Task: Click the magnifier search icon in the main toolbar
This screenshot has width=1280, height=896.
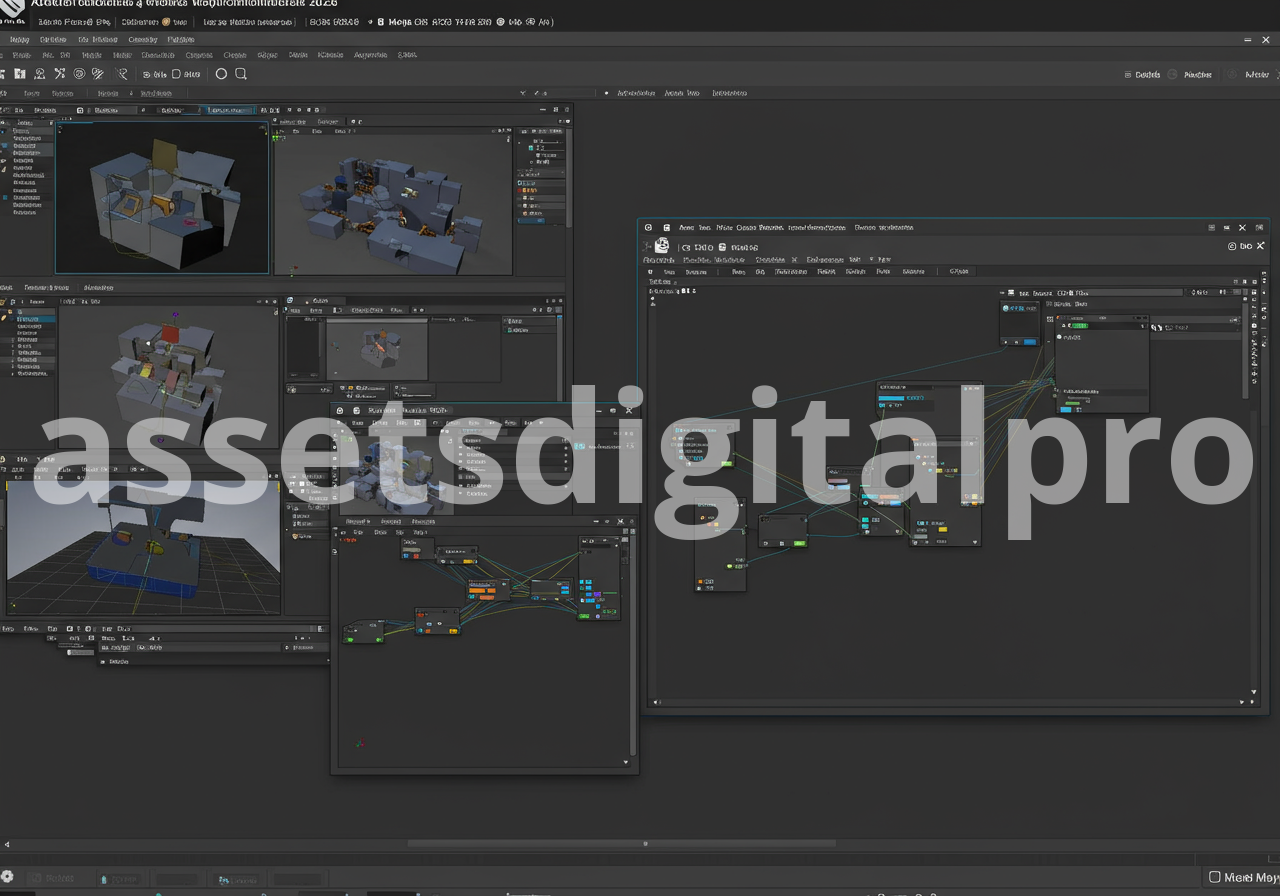Action: 241,74
